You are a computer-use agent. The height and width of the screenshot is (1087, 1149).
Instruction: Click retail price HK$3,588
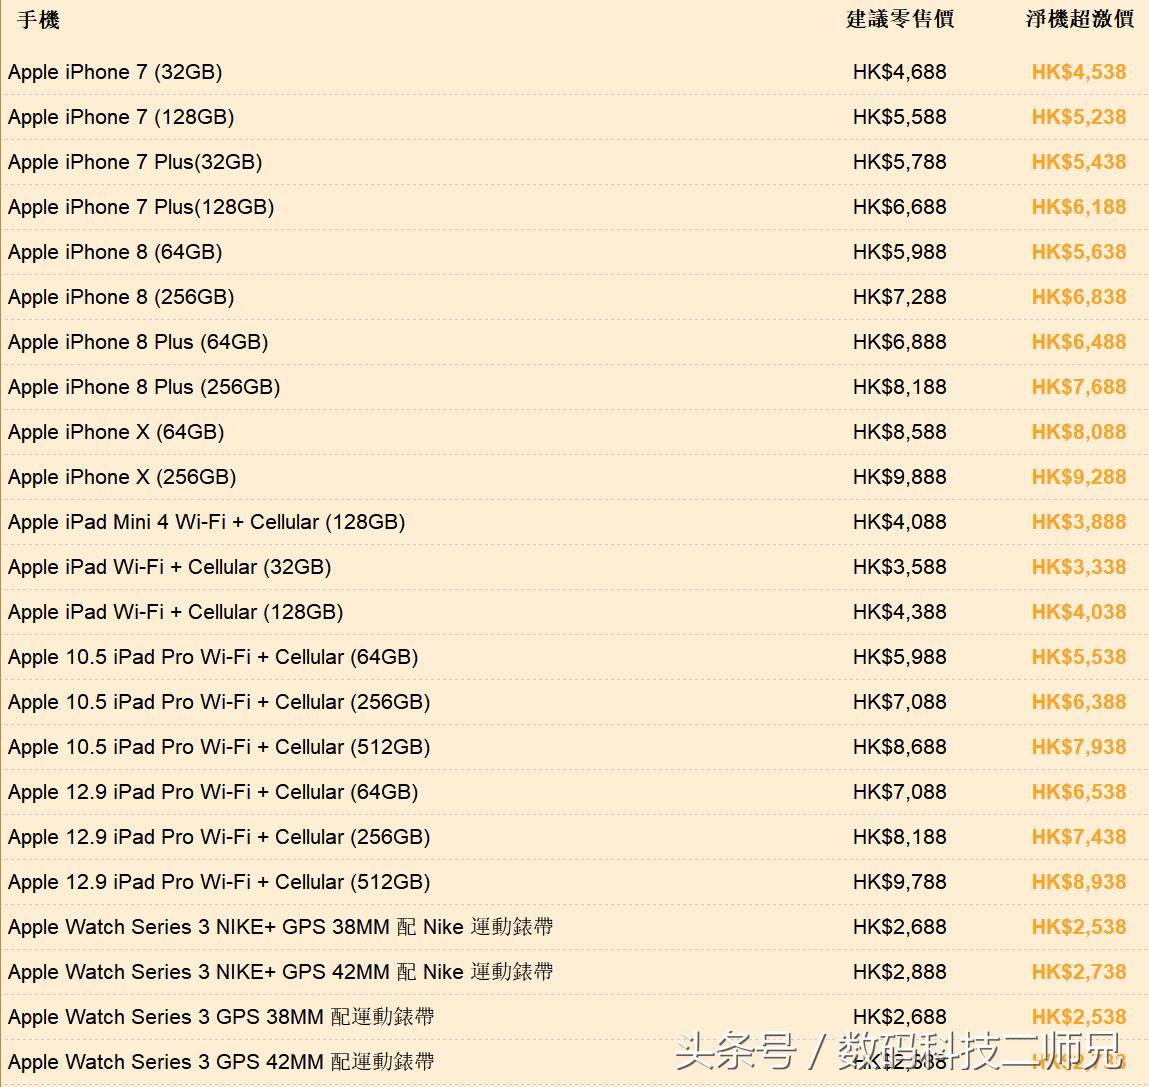point(899,567)
